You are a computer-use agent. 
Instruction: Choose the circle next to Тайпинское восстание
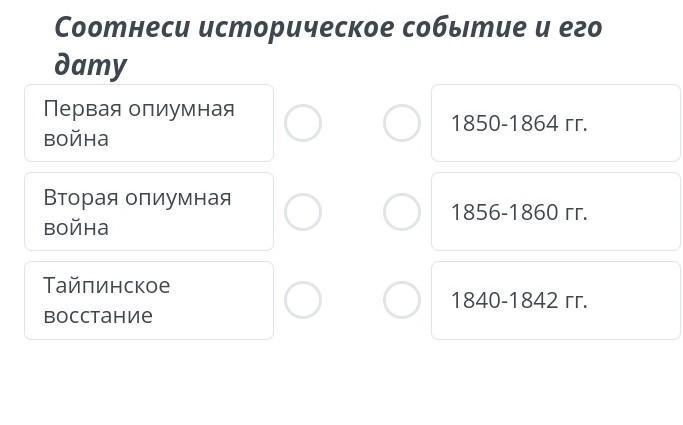point(303,300)
